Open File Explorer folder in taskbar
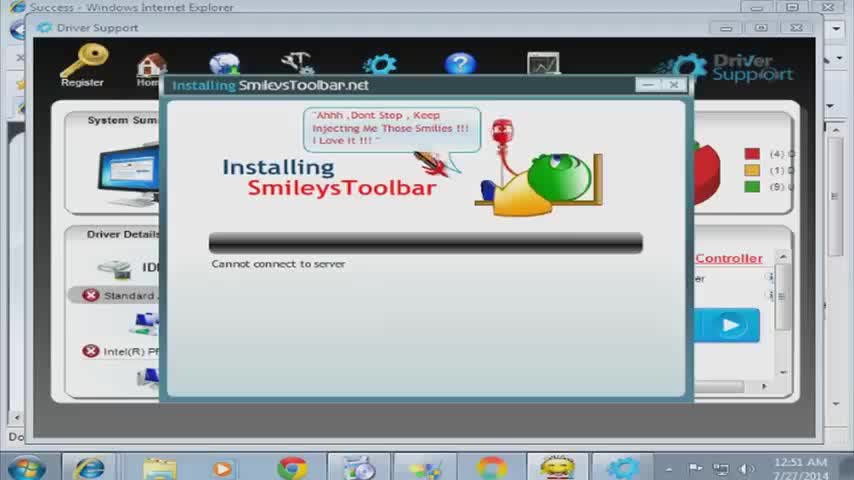 click(x=159, y=469)
